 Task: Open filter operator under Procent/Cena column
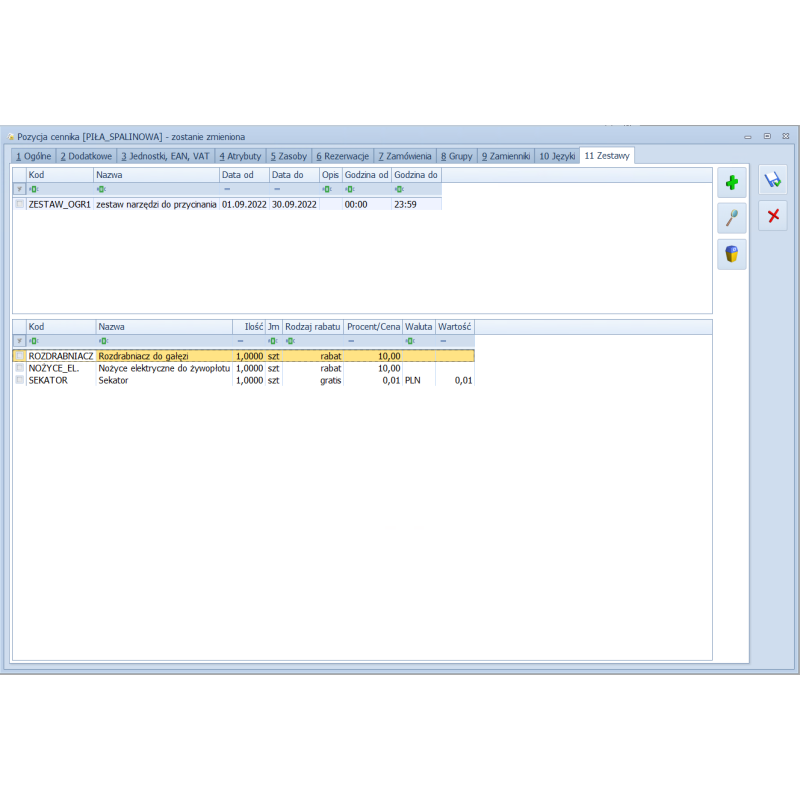click(x=352, y=341)
